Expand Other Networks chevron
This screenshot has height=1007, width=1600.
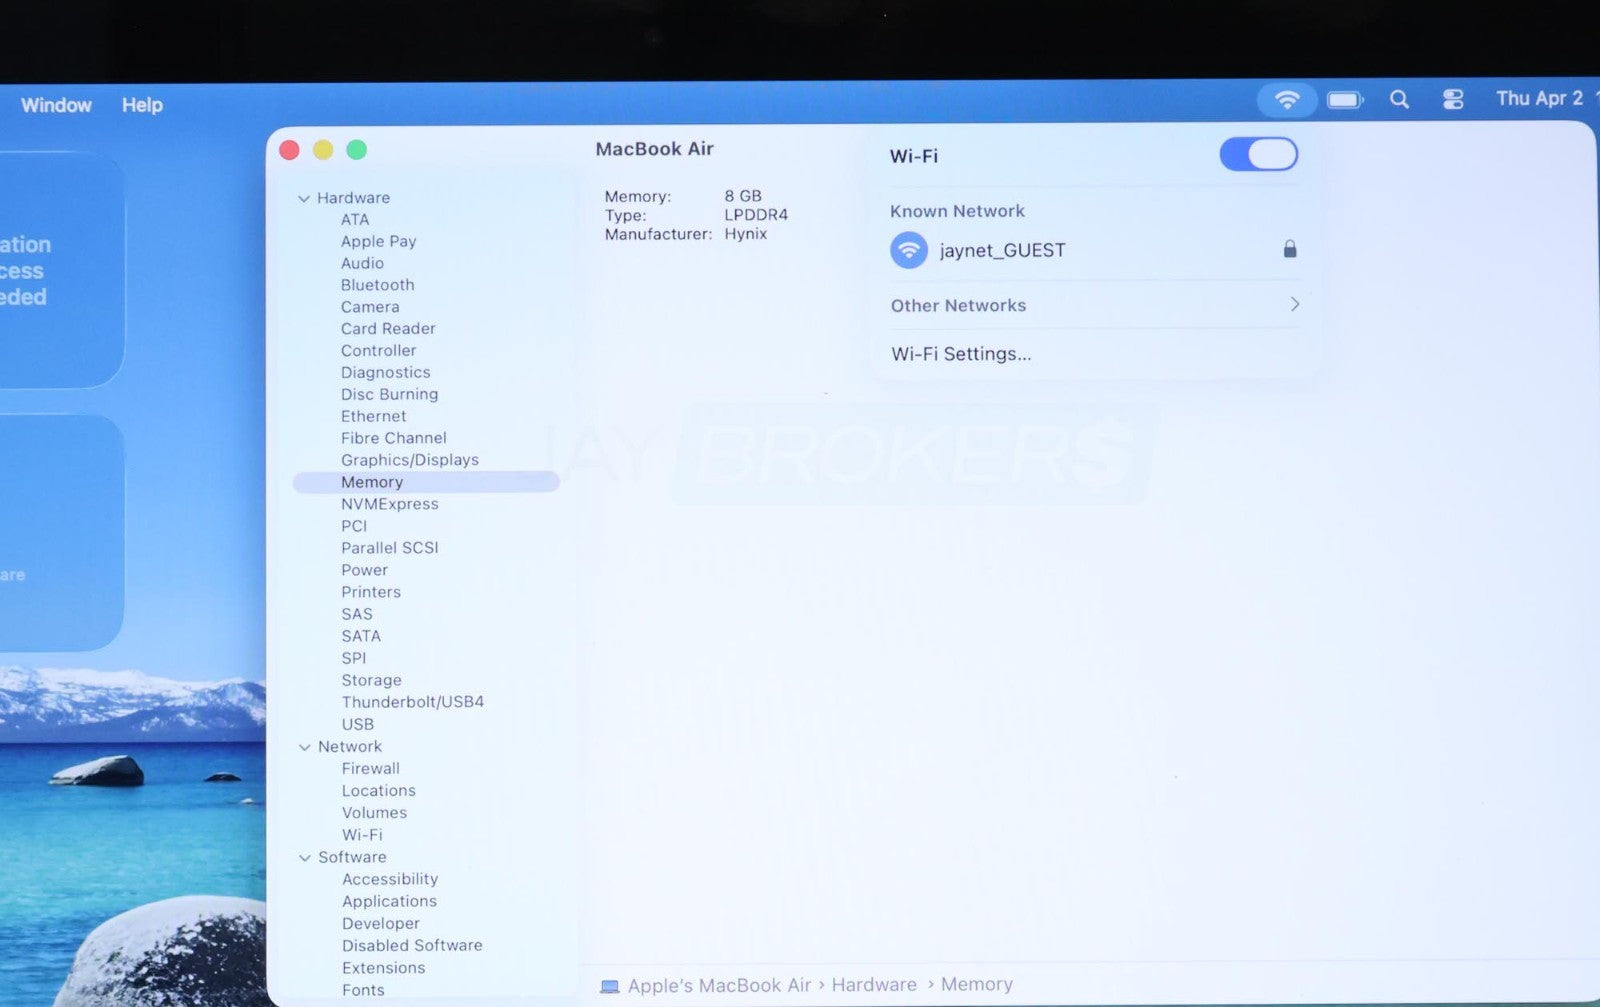1294,304
